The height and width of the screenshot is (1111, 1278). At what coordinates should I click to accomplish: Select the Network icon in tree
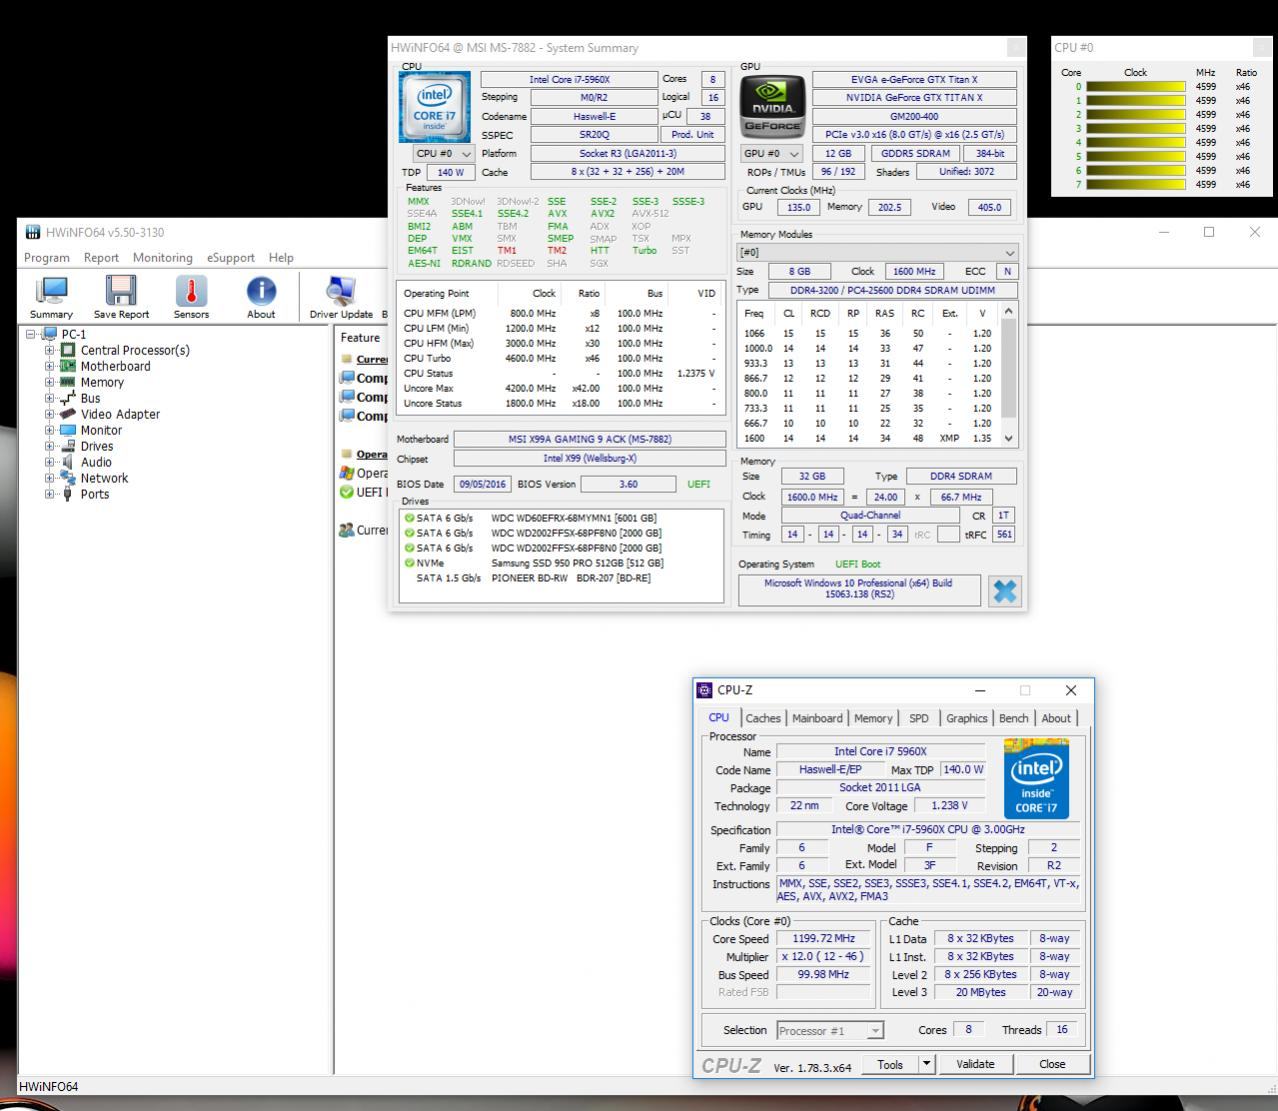pyautogui.click(x=68, y=478)
